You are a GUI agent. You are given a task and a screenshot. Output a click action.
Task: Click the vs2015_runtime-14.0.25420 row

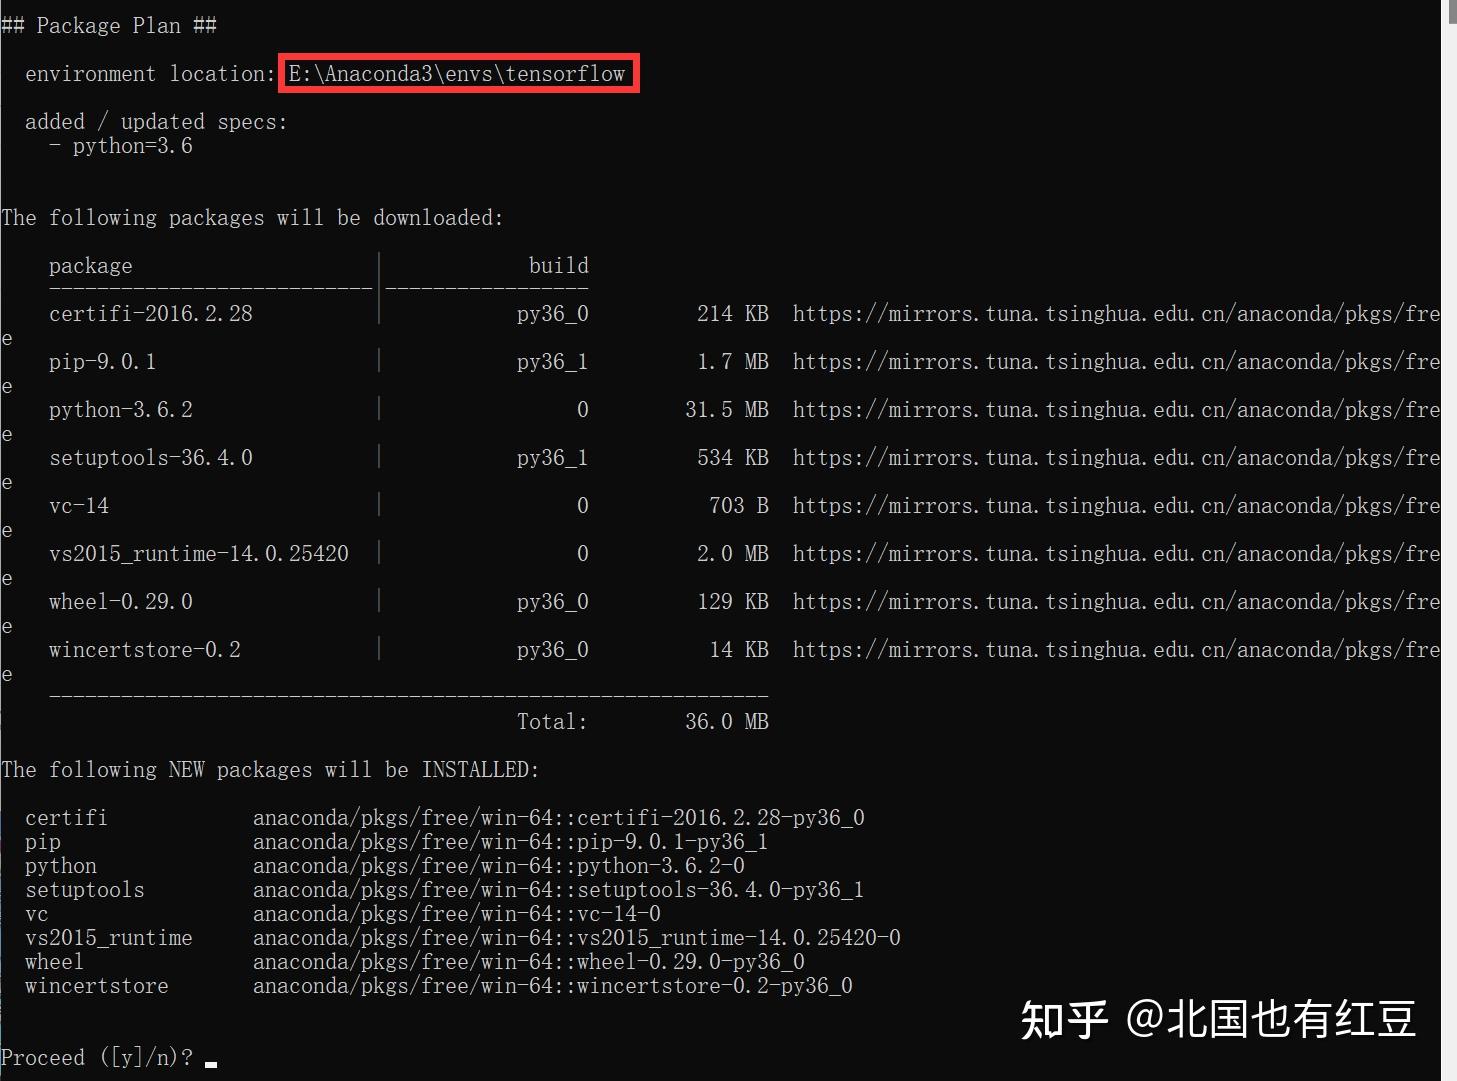click(198, 553)
